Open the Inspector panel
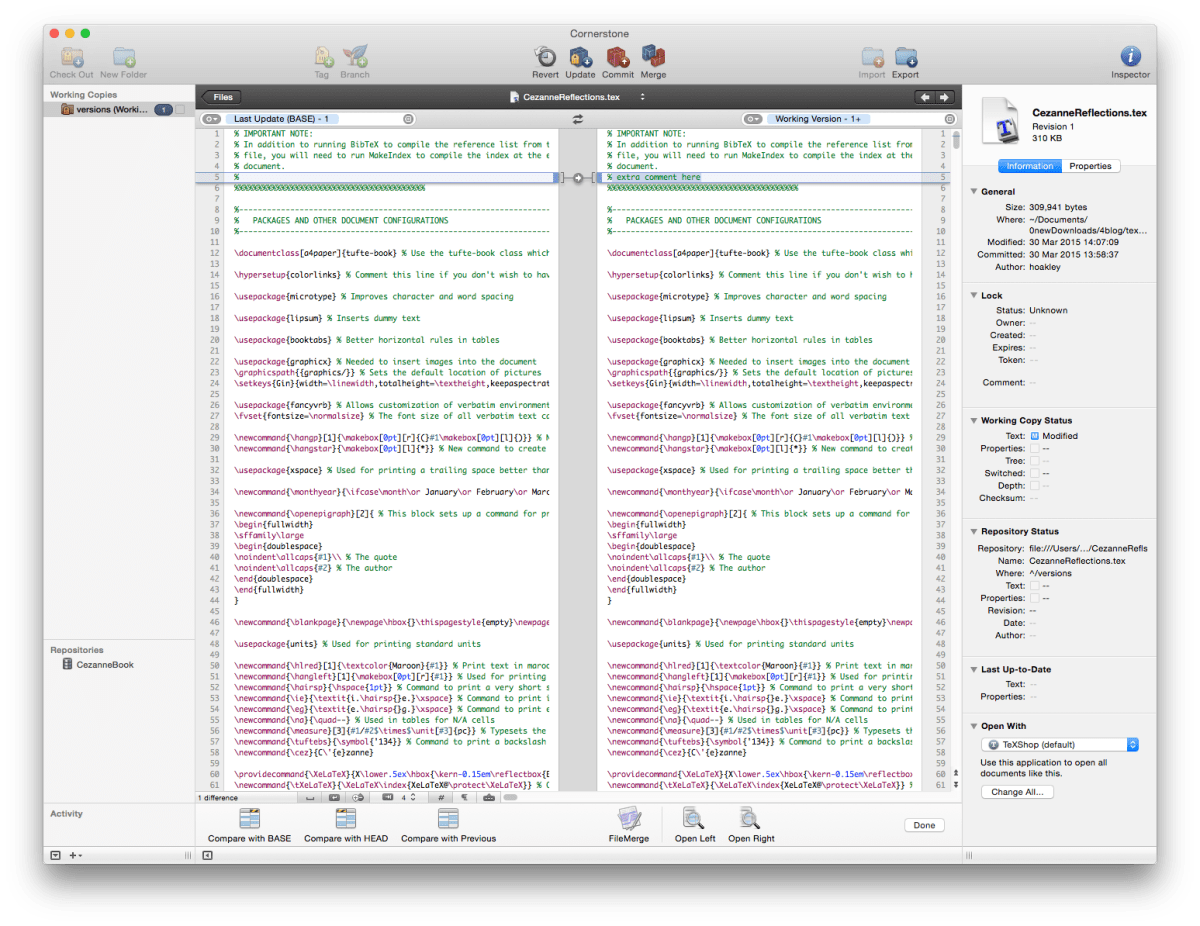Image resolution: width=1200 pixels, height=926 pixels. [x=1130, y=58]
